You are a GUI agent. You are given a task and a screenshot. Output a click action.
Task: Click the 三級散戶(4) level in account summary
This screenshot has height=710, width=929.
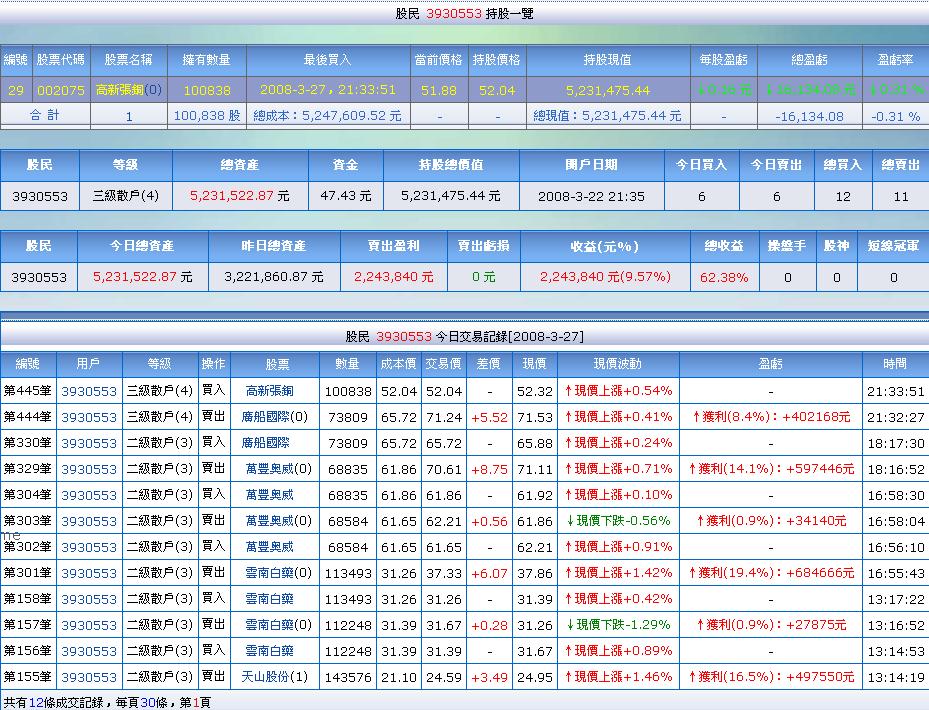[126, 196]
